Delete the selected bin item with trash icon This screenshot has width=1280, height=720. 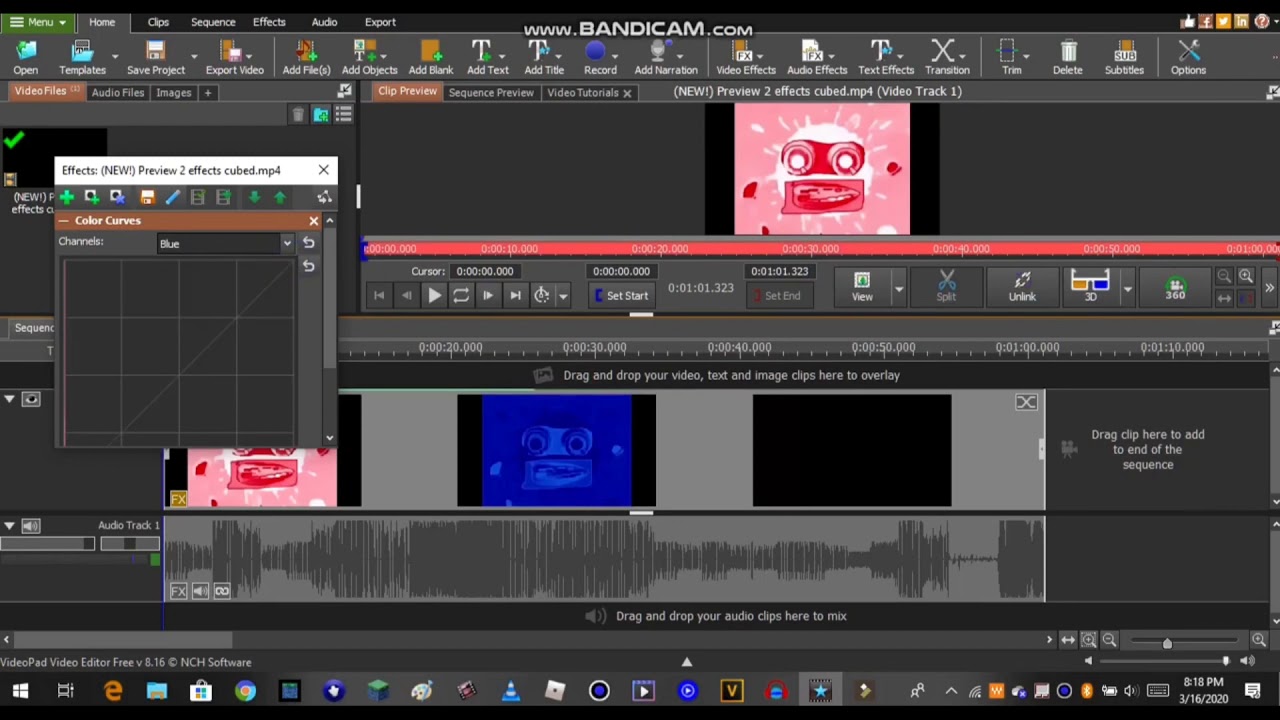pos(297,115)
